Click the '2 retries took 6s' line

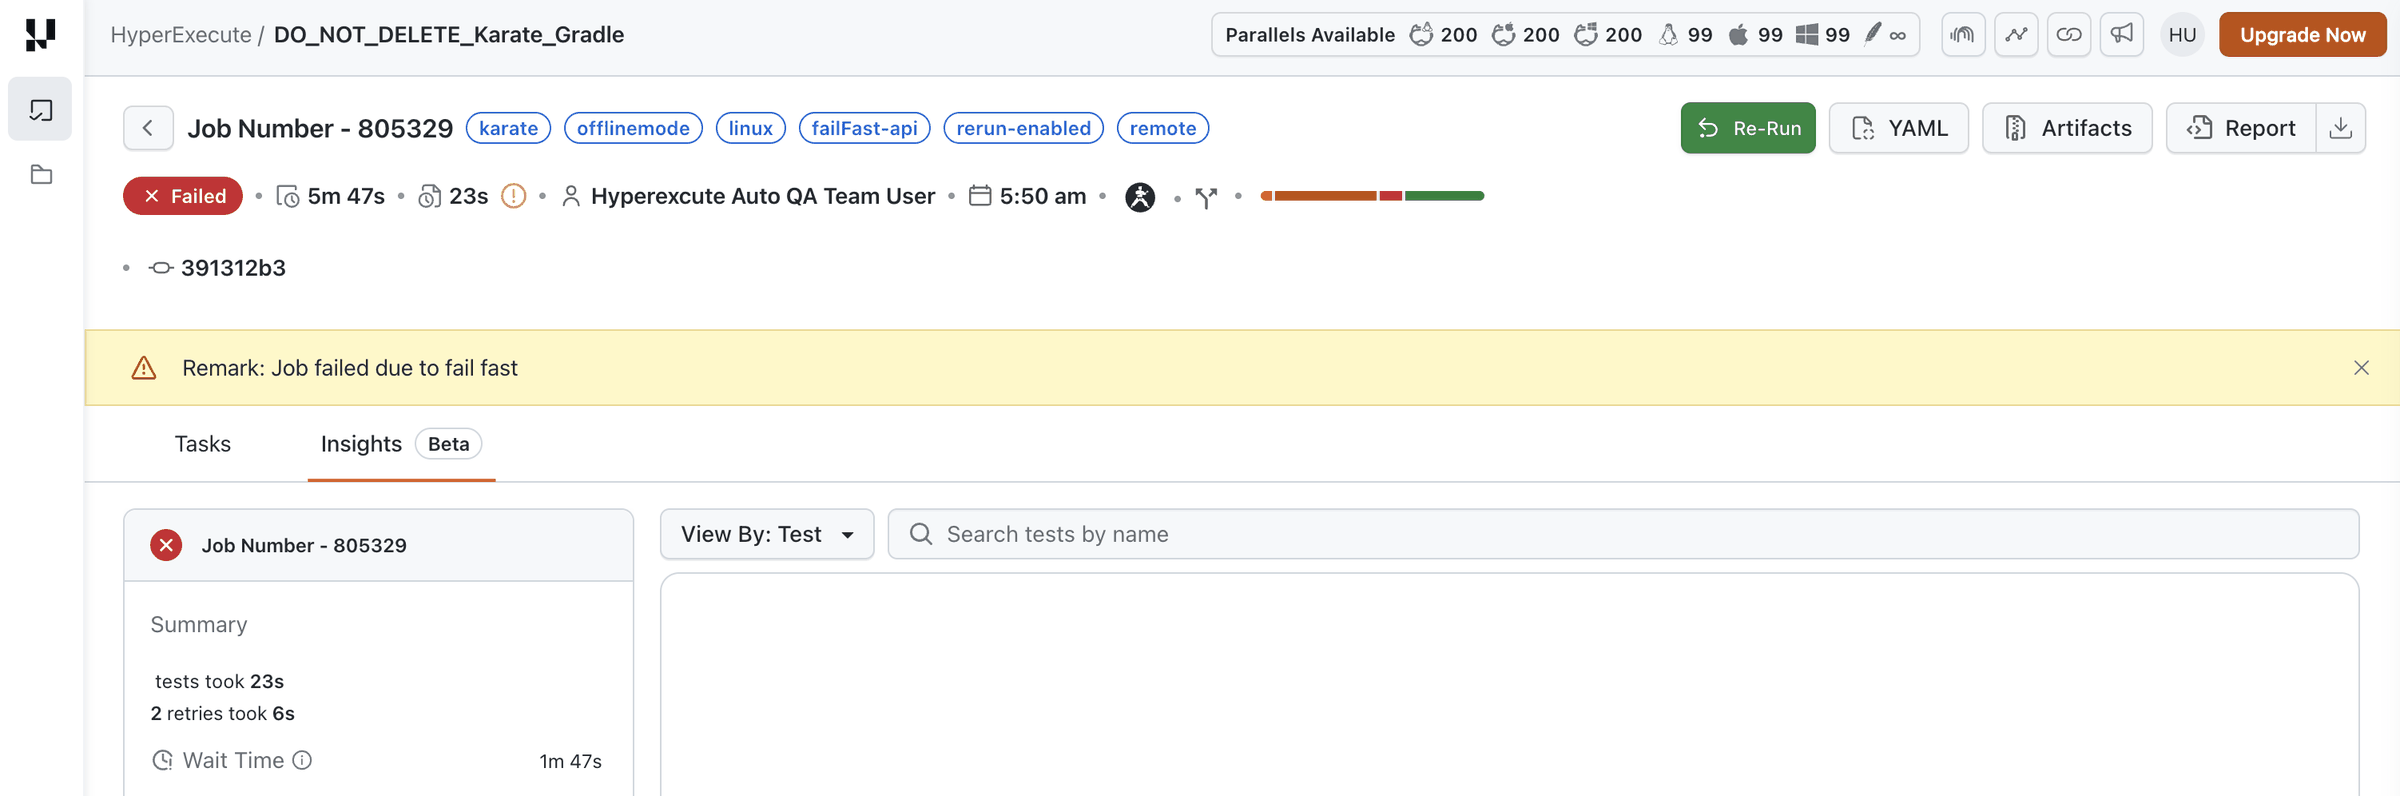[x=222, y=713]
